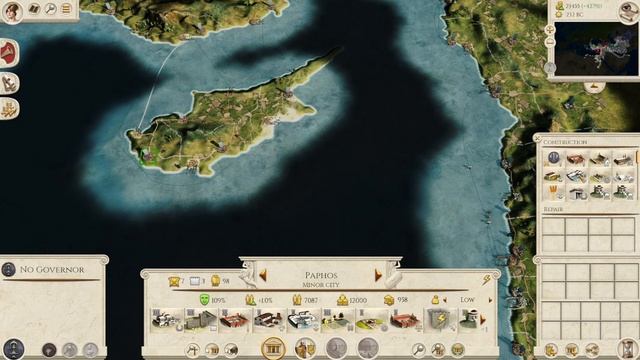Click the income coins icon showing 958
Viewport: 640px width, 360px height.
click(389, 300)
